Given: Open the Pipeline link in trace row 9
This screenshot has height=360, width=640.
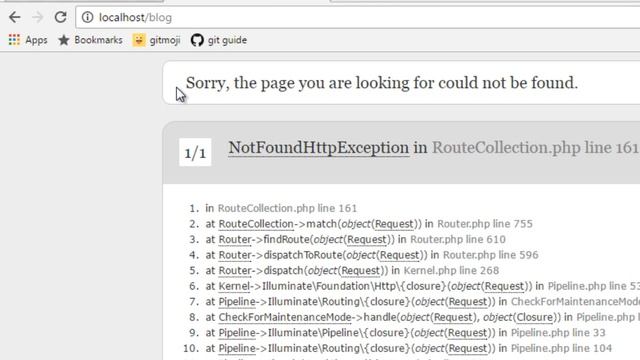Looking at the screenshot, I should click(x=237, y=332).
